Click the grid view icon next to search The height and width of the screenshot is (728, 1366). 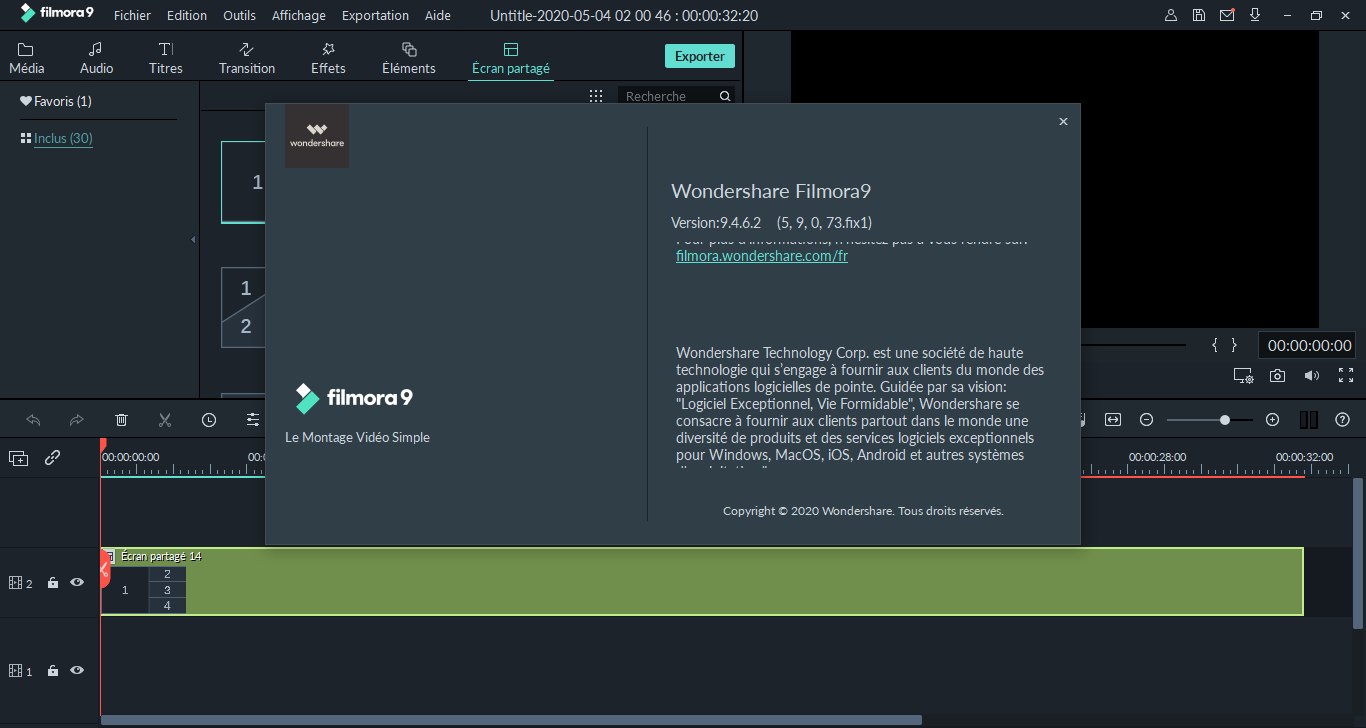pos(596,96)
